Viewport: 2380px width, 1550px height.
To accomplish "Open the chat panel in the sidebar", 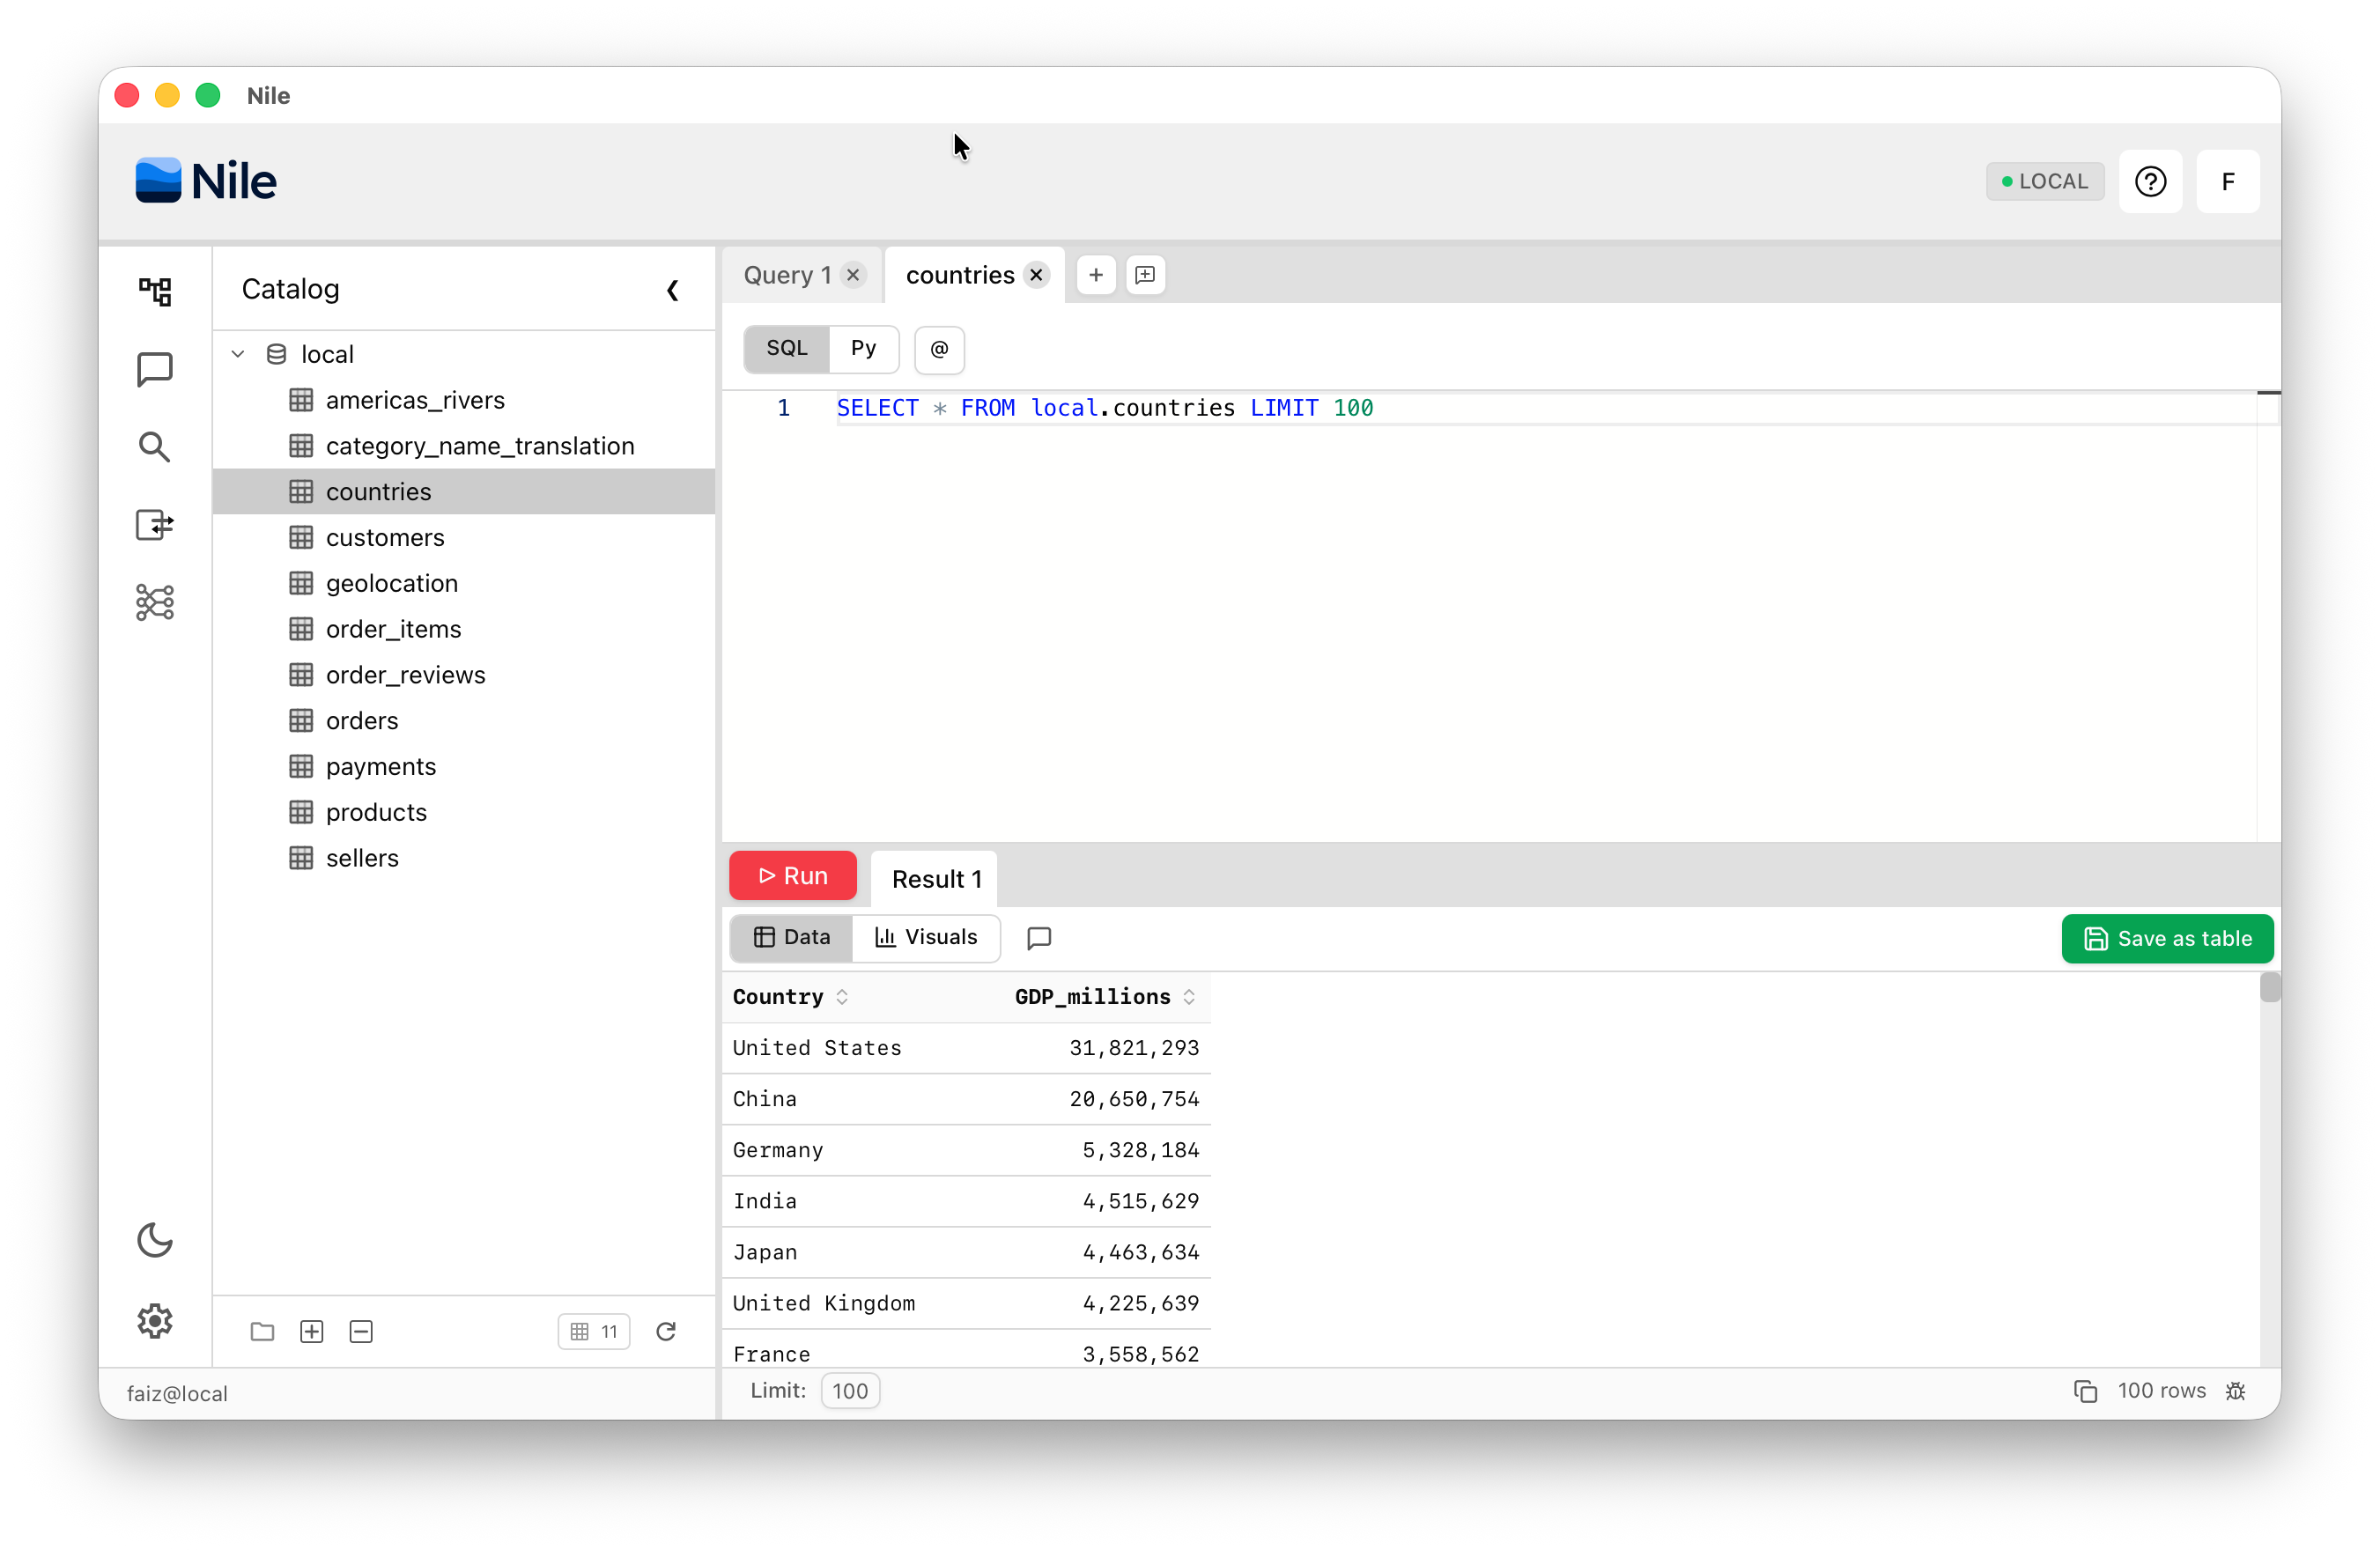I will coord(154,369).
